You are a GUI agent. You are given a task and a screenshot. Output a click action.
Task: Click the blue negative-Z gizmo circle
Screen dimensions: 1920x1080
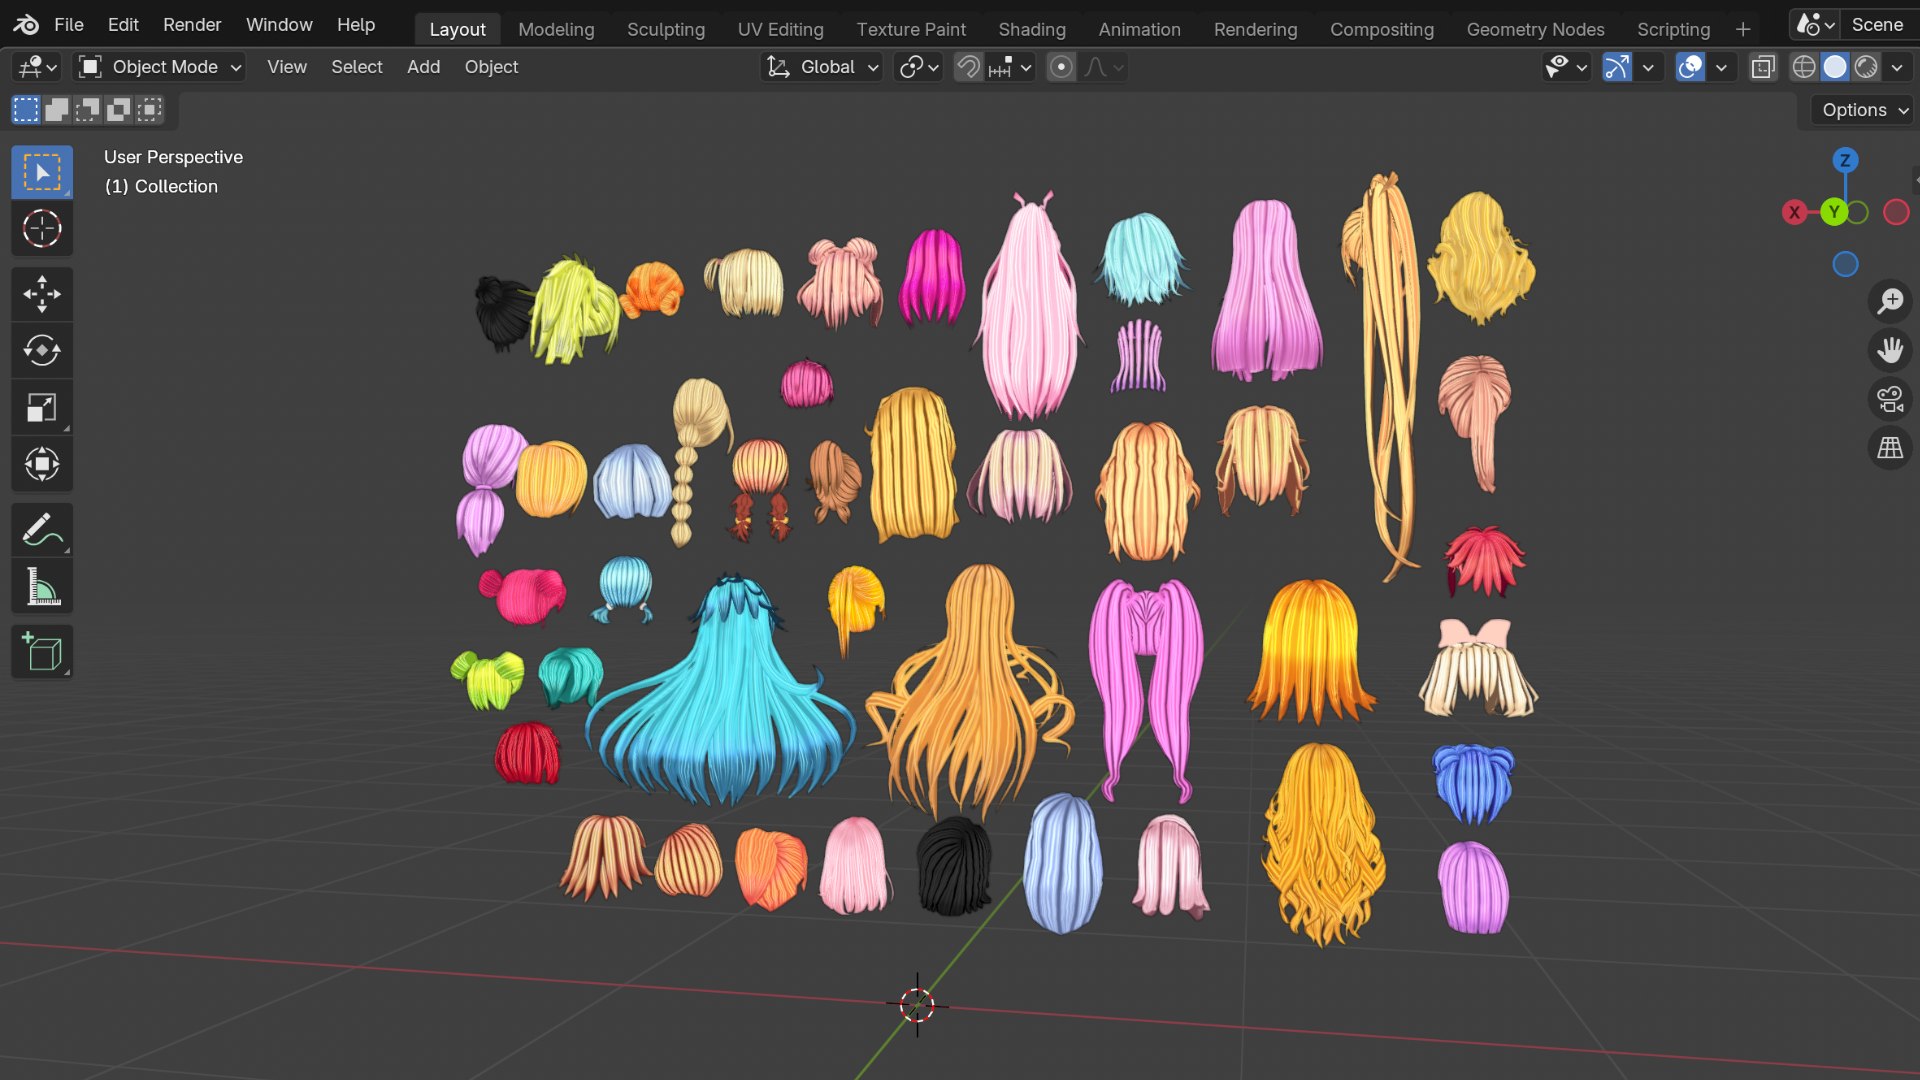pyautogui.click(x=1845, y=264)
